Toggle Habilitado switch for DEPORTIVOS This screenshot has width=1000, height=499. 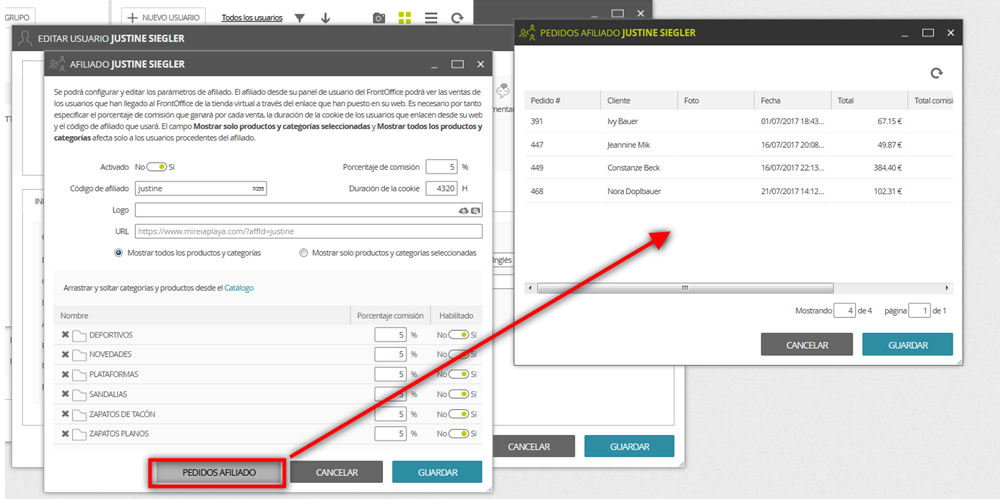coord(459,335)
